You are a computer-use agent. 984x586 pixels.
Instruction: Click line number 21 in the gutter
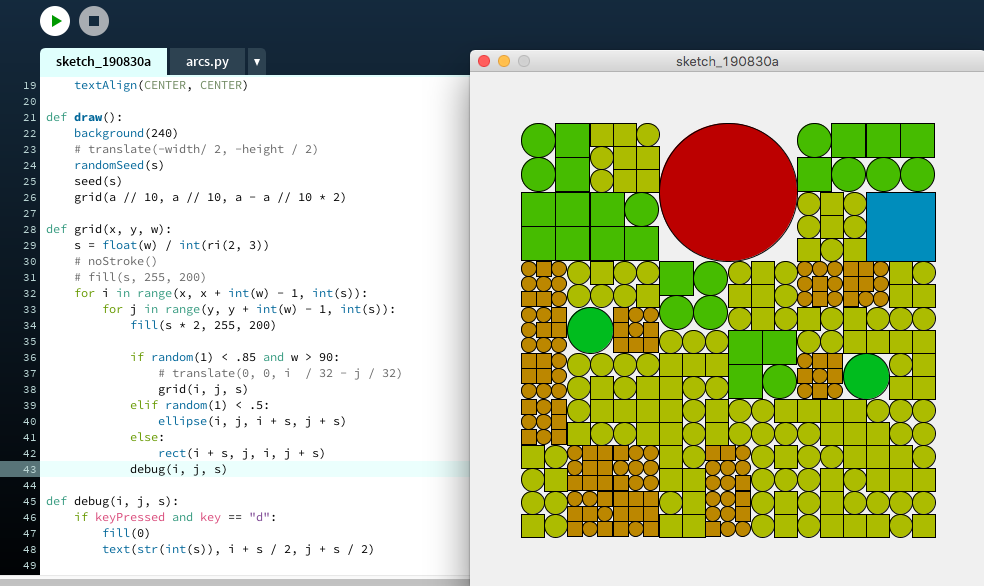[x=28, y=117]
